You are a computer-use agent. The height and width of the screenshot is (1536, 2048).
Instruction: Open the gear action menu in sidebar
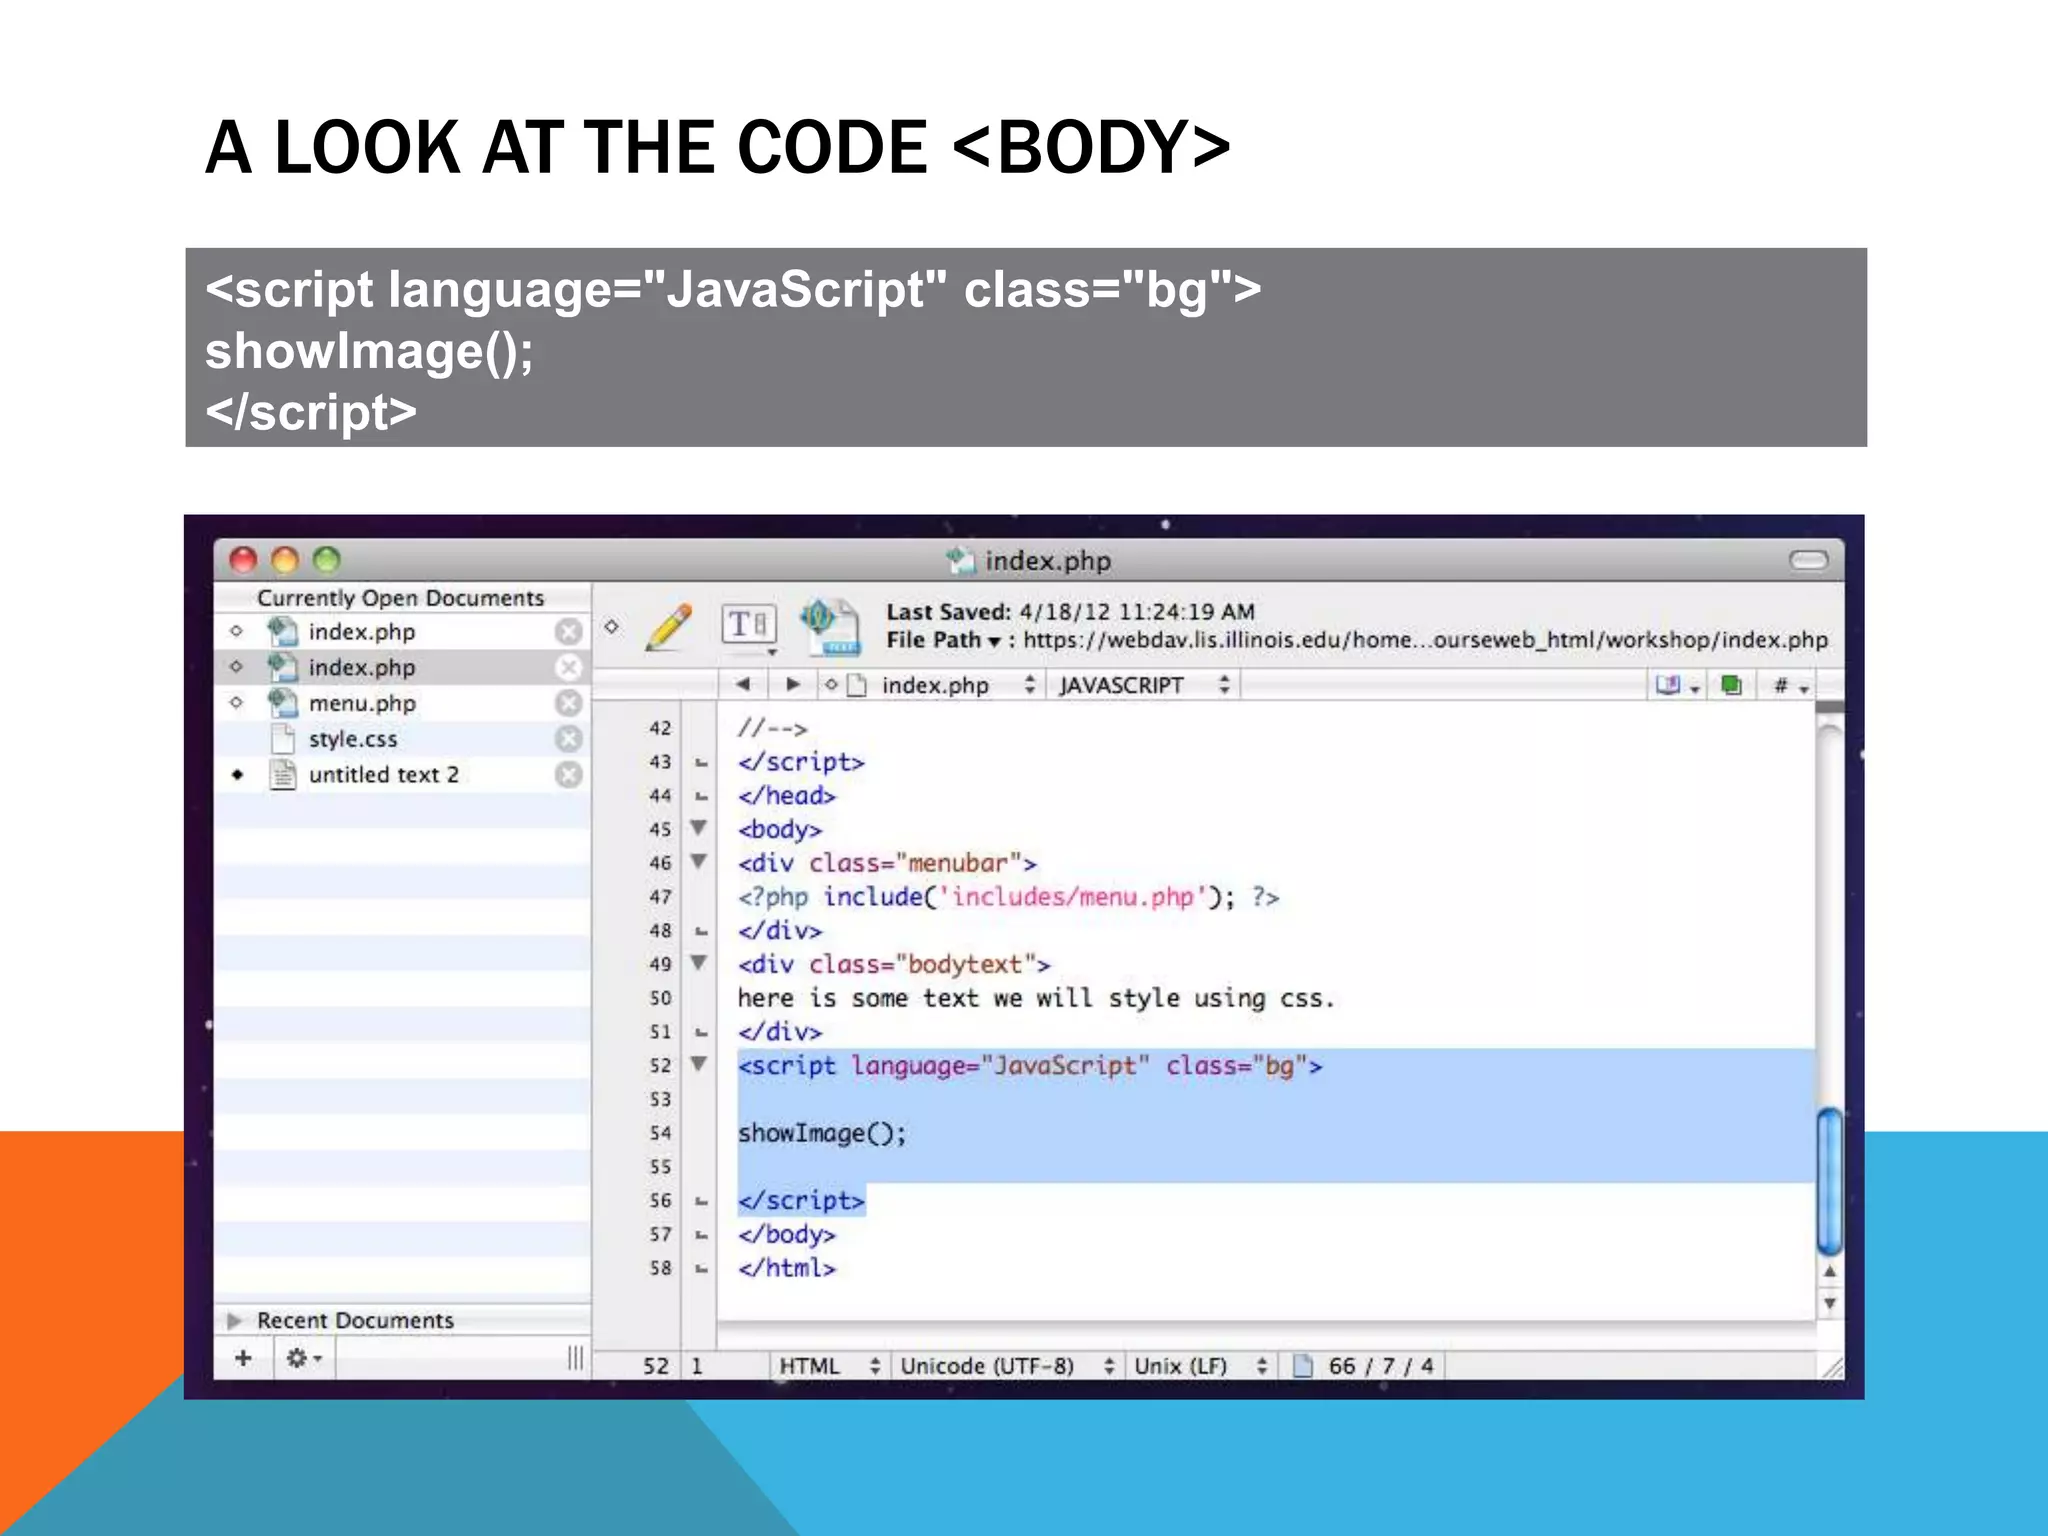click(x=304, y=1358)
